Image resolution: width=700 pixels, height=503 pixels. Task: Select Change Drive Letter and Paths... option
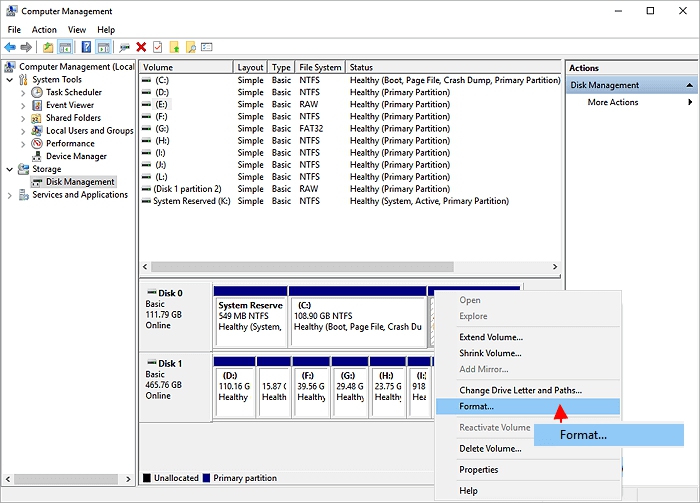click(520, 390)
